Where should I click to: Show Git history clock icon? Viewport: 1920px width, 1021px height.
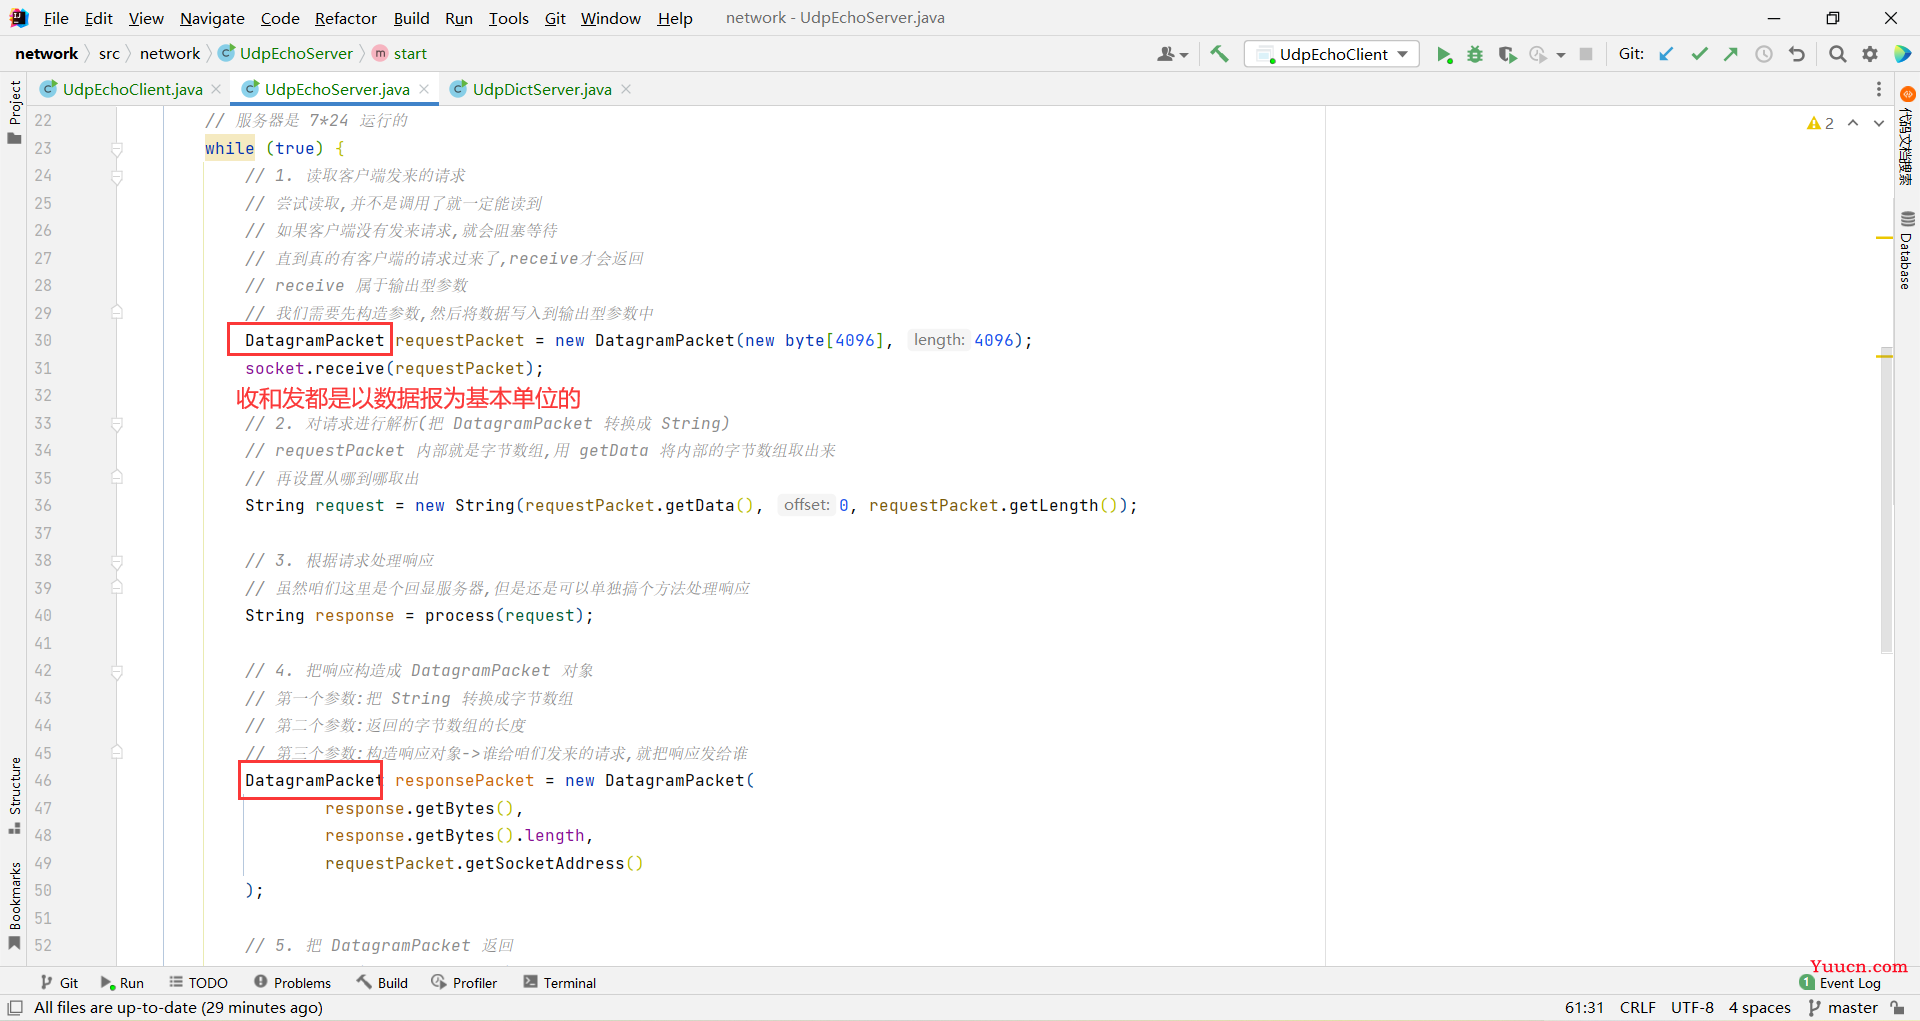click(1764, 54)
